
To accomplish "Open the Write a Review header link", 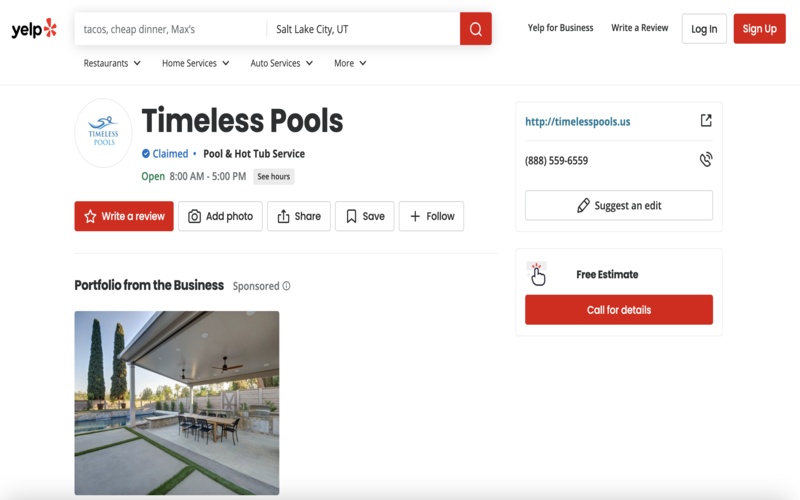I will click(x=639, y=28).
